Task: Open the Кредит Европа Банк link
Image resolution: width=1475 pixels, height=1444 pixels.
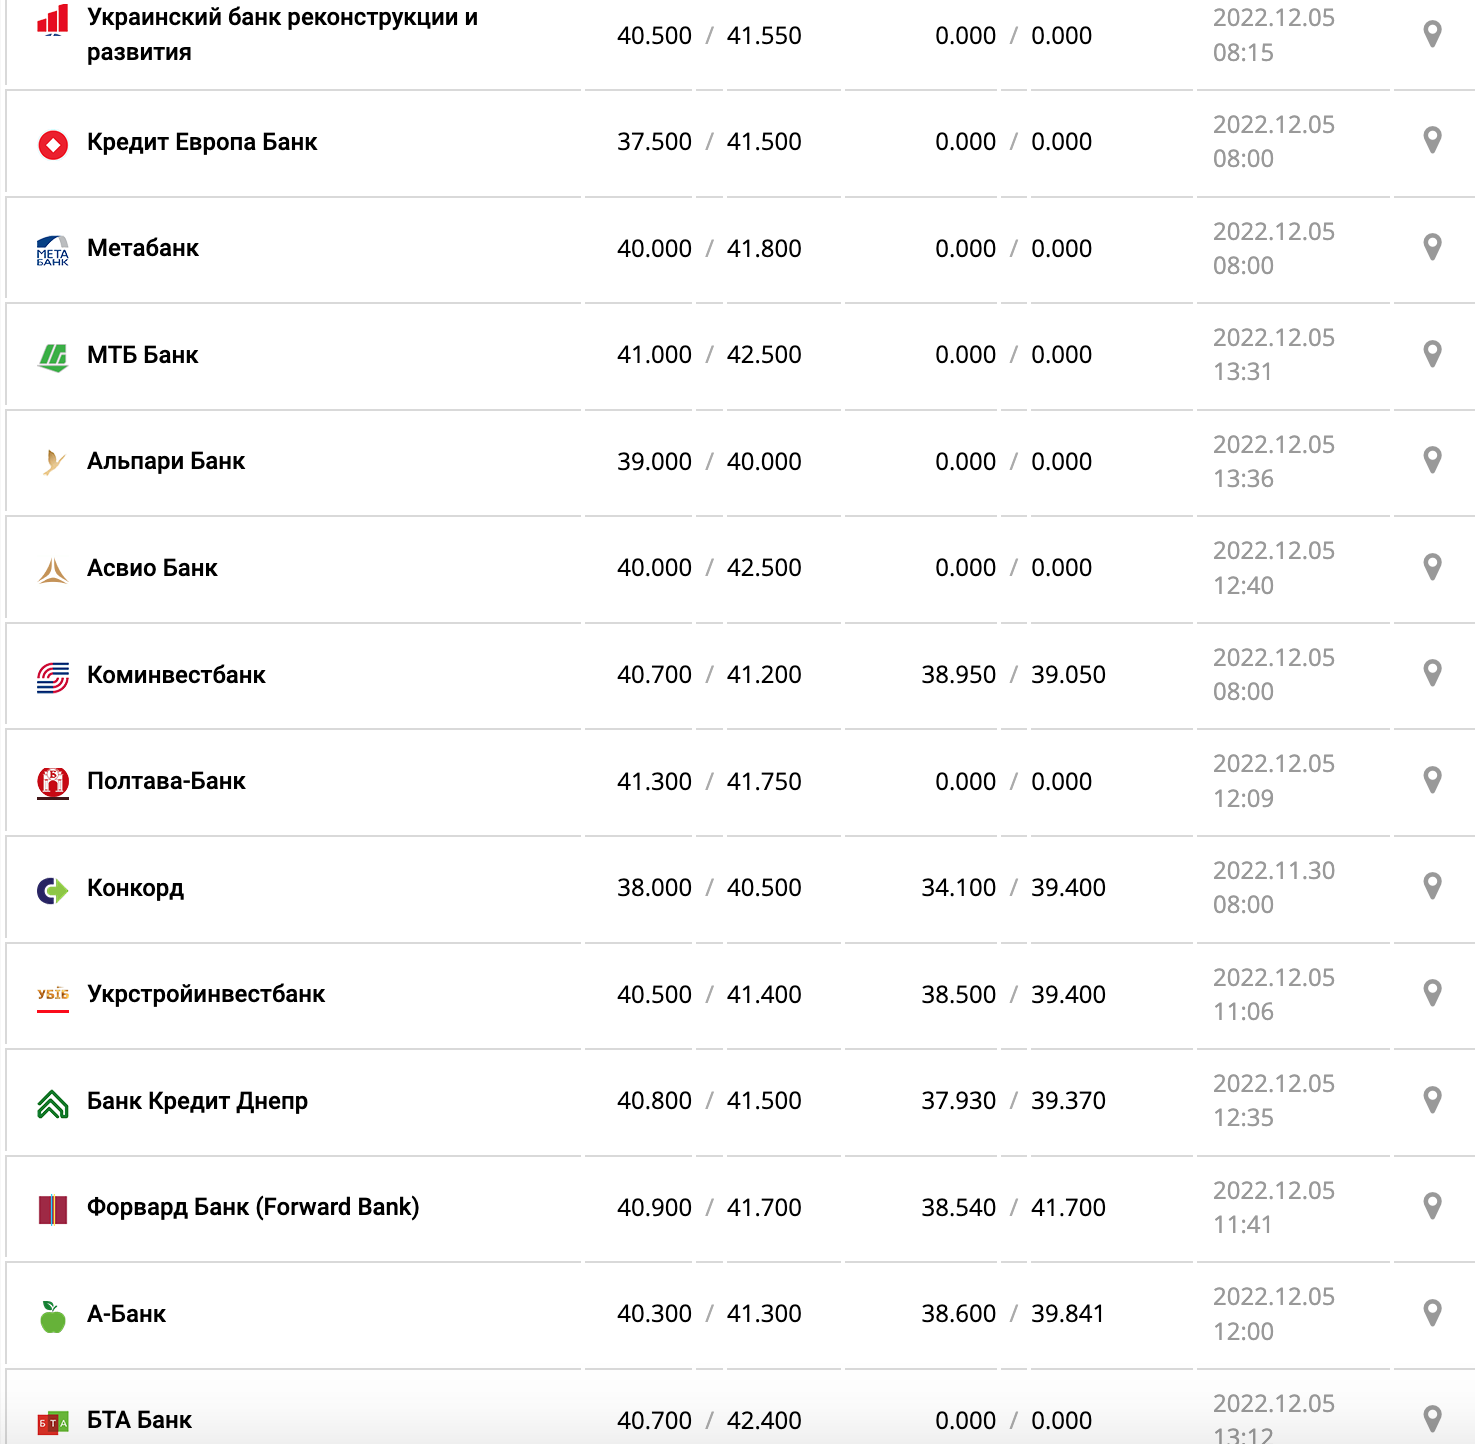Action: coord(202,142)
